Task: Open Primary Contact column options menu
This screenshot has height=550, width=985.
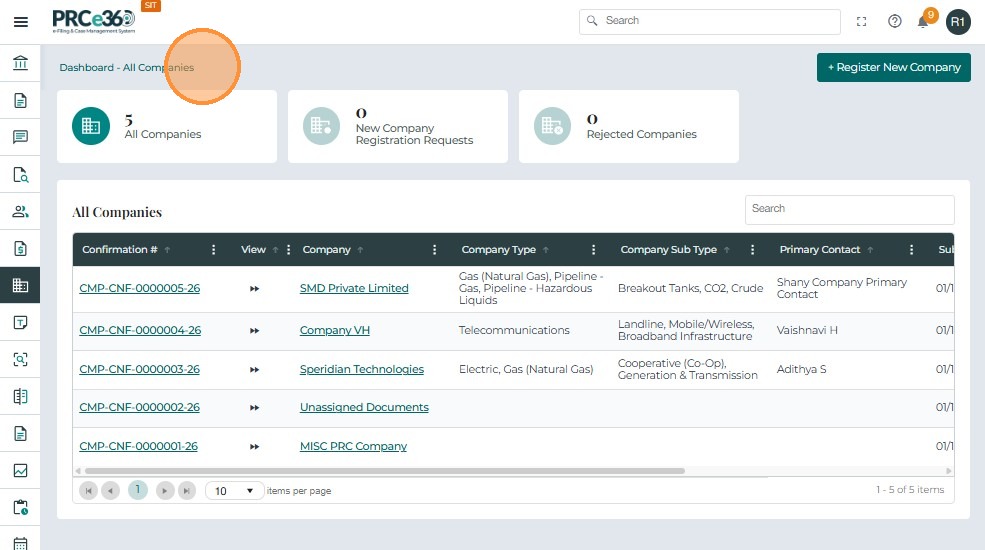Action: 911,250
